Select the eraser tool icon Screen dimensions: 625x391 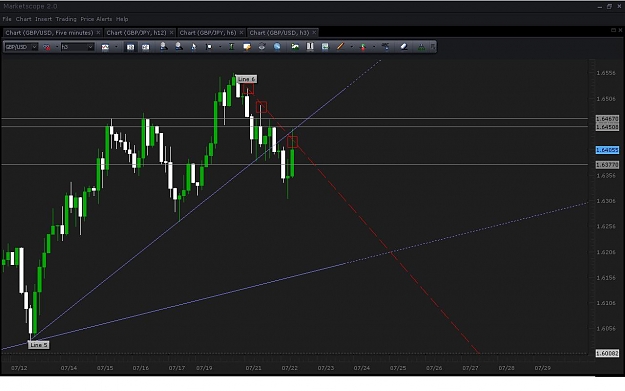click(x=404, y=47)
